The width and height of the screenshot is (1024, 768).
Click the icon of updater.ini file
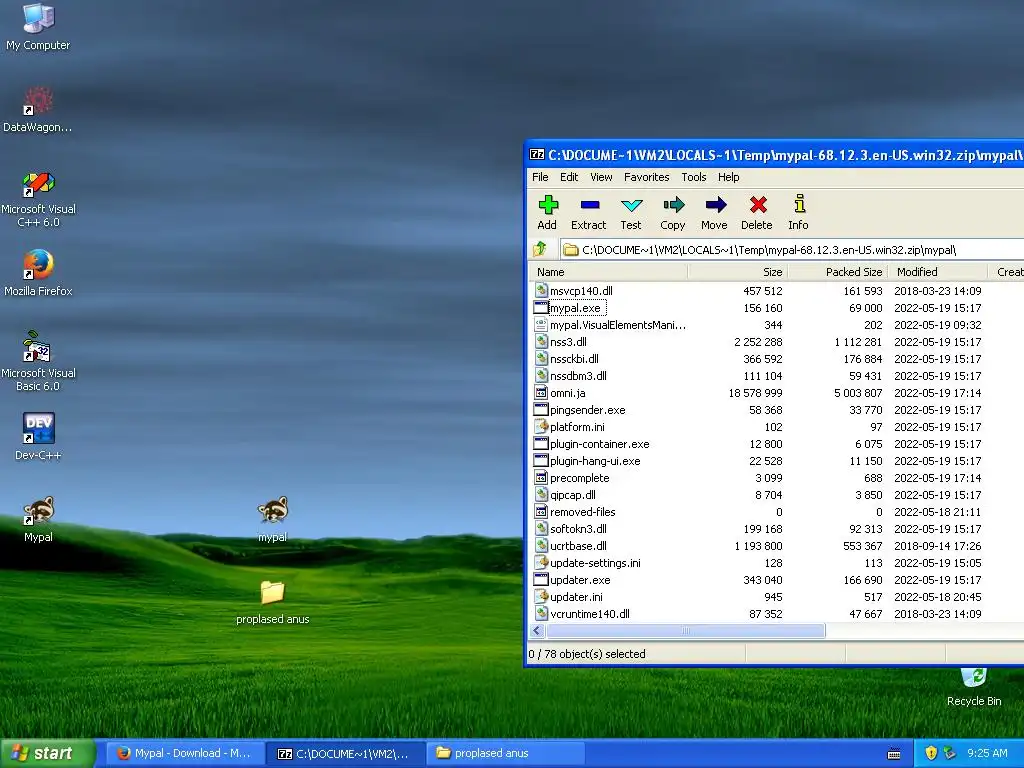tap(541, 596)
